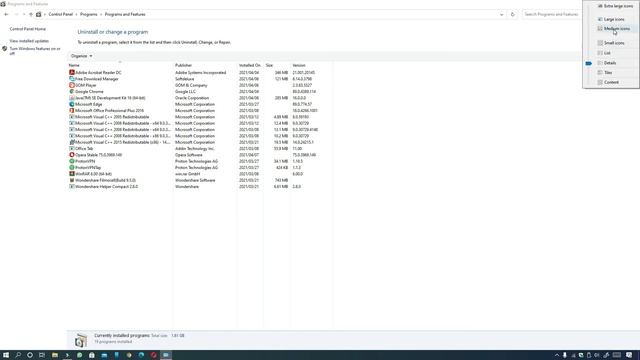Click the view size slider handle

pos(589,63)
